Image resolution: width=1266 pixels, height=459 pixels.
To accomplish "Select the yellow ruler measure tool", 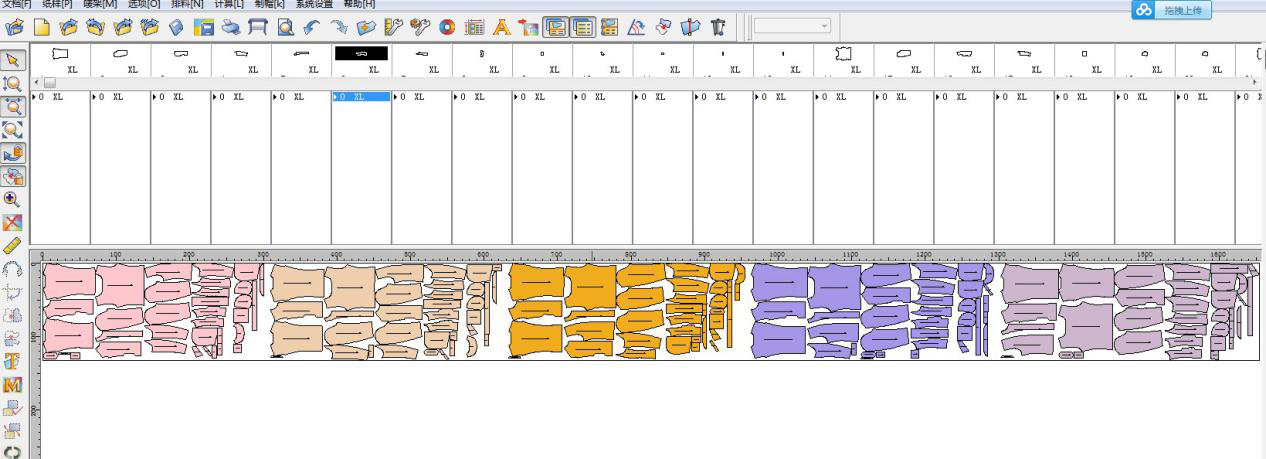I will 14,245.
